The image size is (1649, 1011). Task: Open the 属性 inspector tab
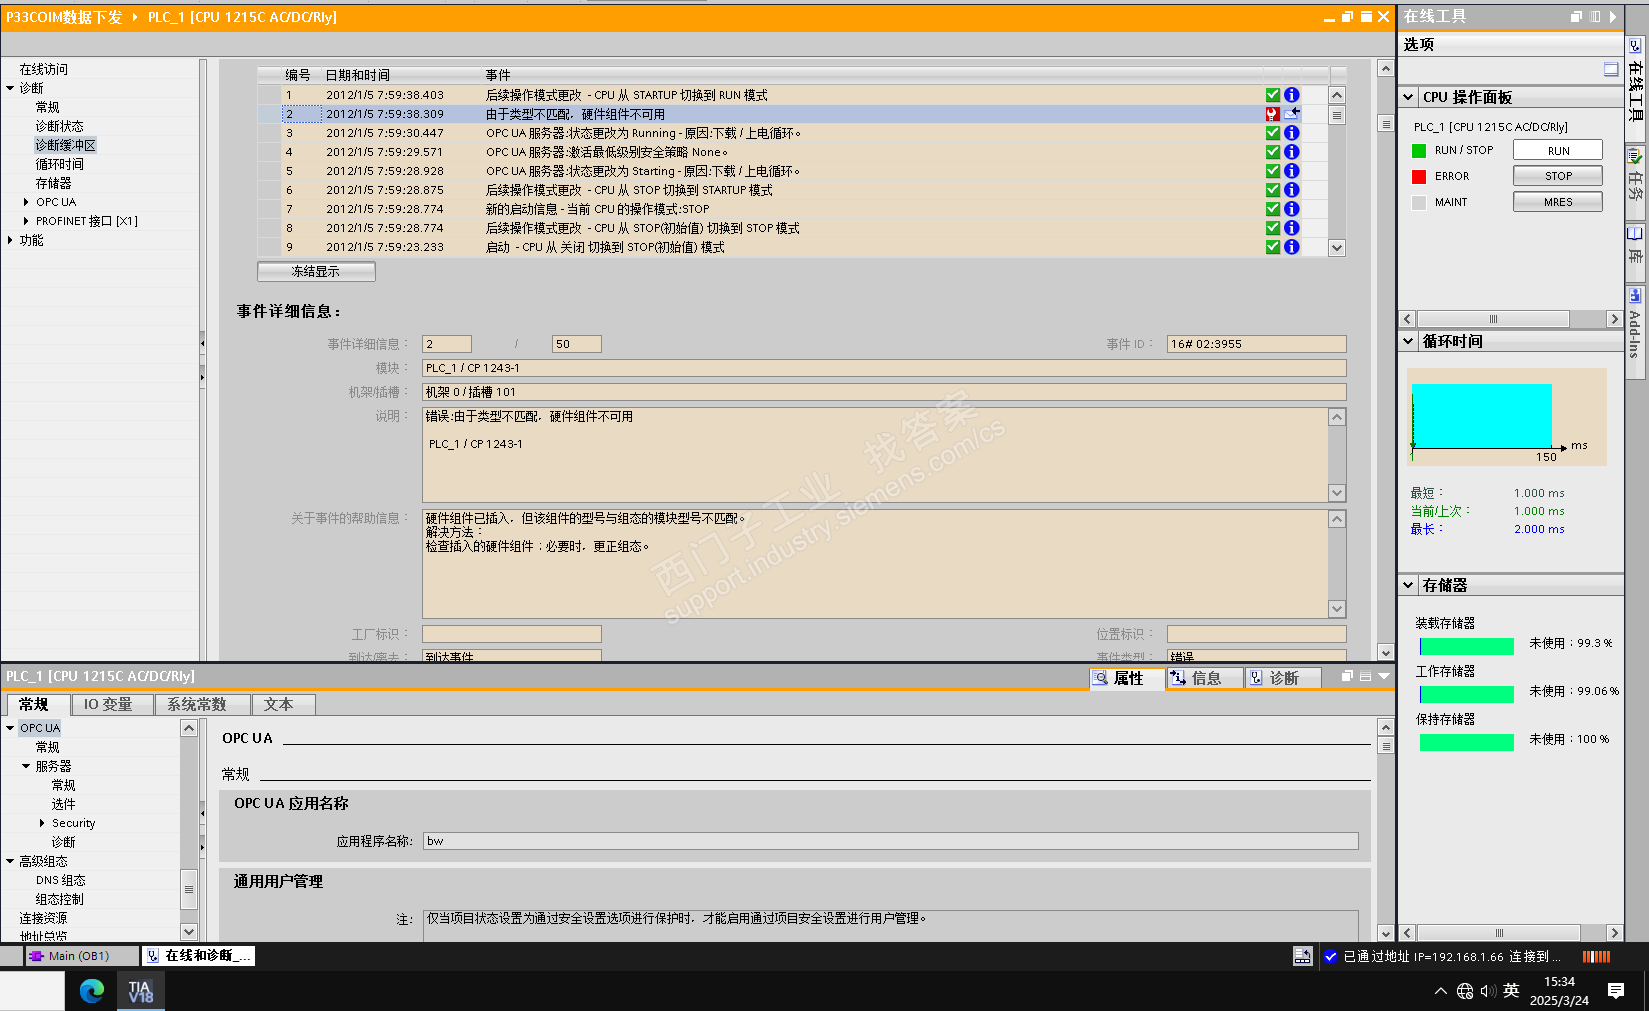1127,678
